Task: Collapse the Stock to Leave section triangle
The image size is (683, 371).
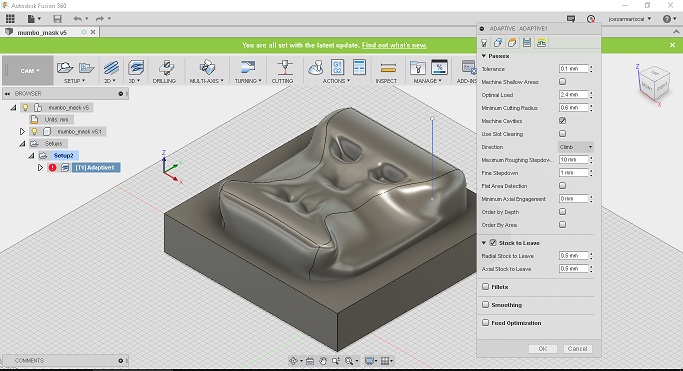Action: click(x=484, y=243)
